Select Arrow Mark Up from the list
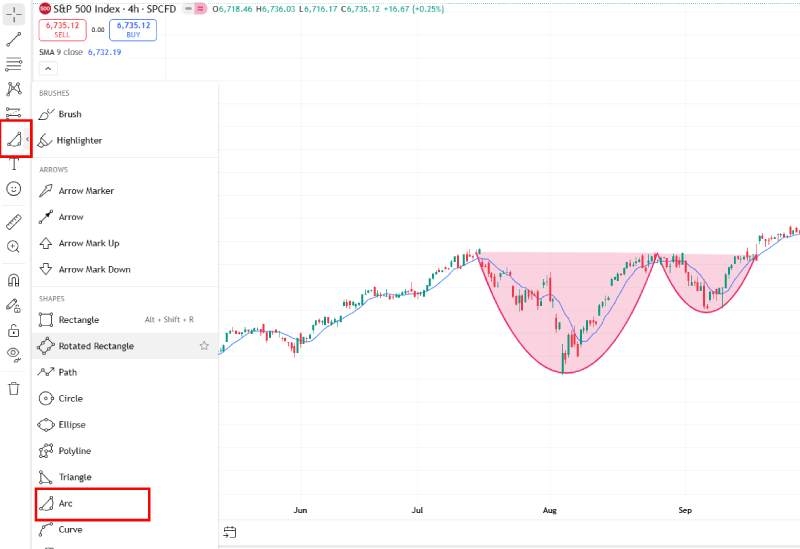 coord(88,243)
